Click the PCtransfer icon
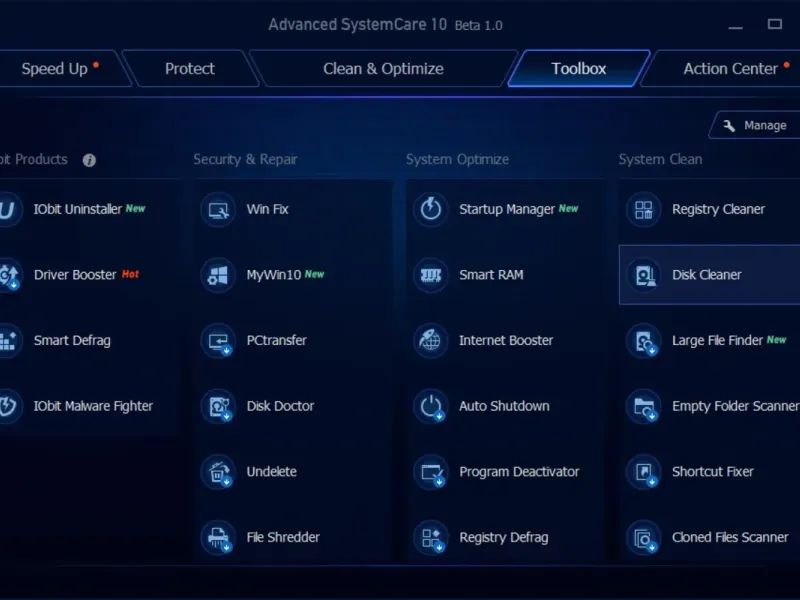Screen dimensions: 800x600 pos(218,340)
